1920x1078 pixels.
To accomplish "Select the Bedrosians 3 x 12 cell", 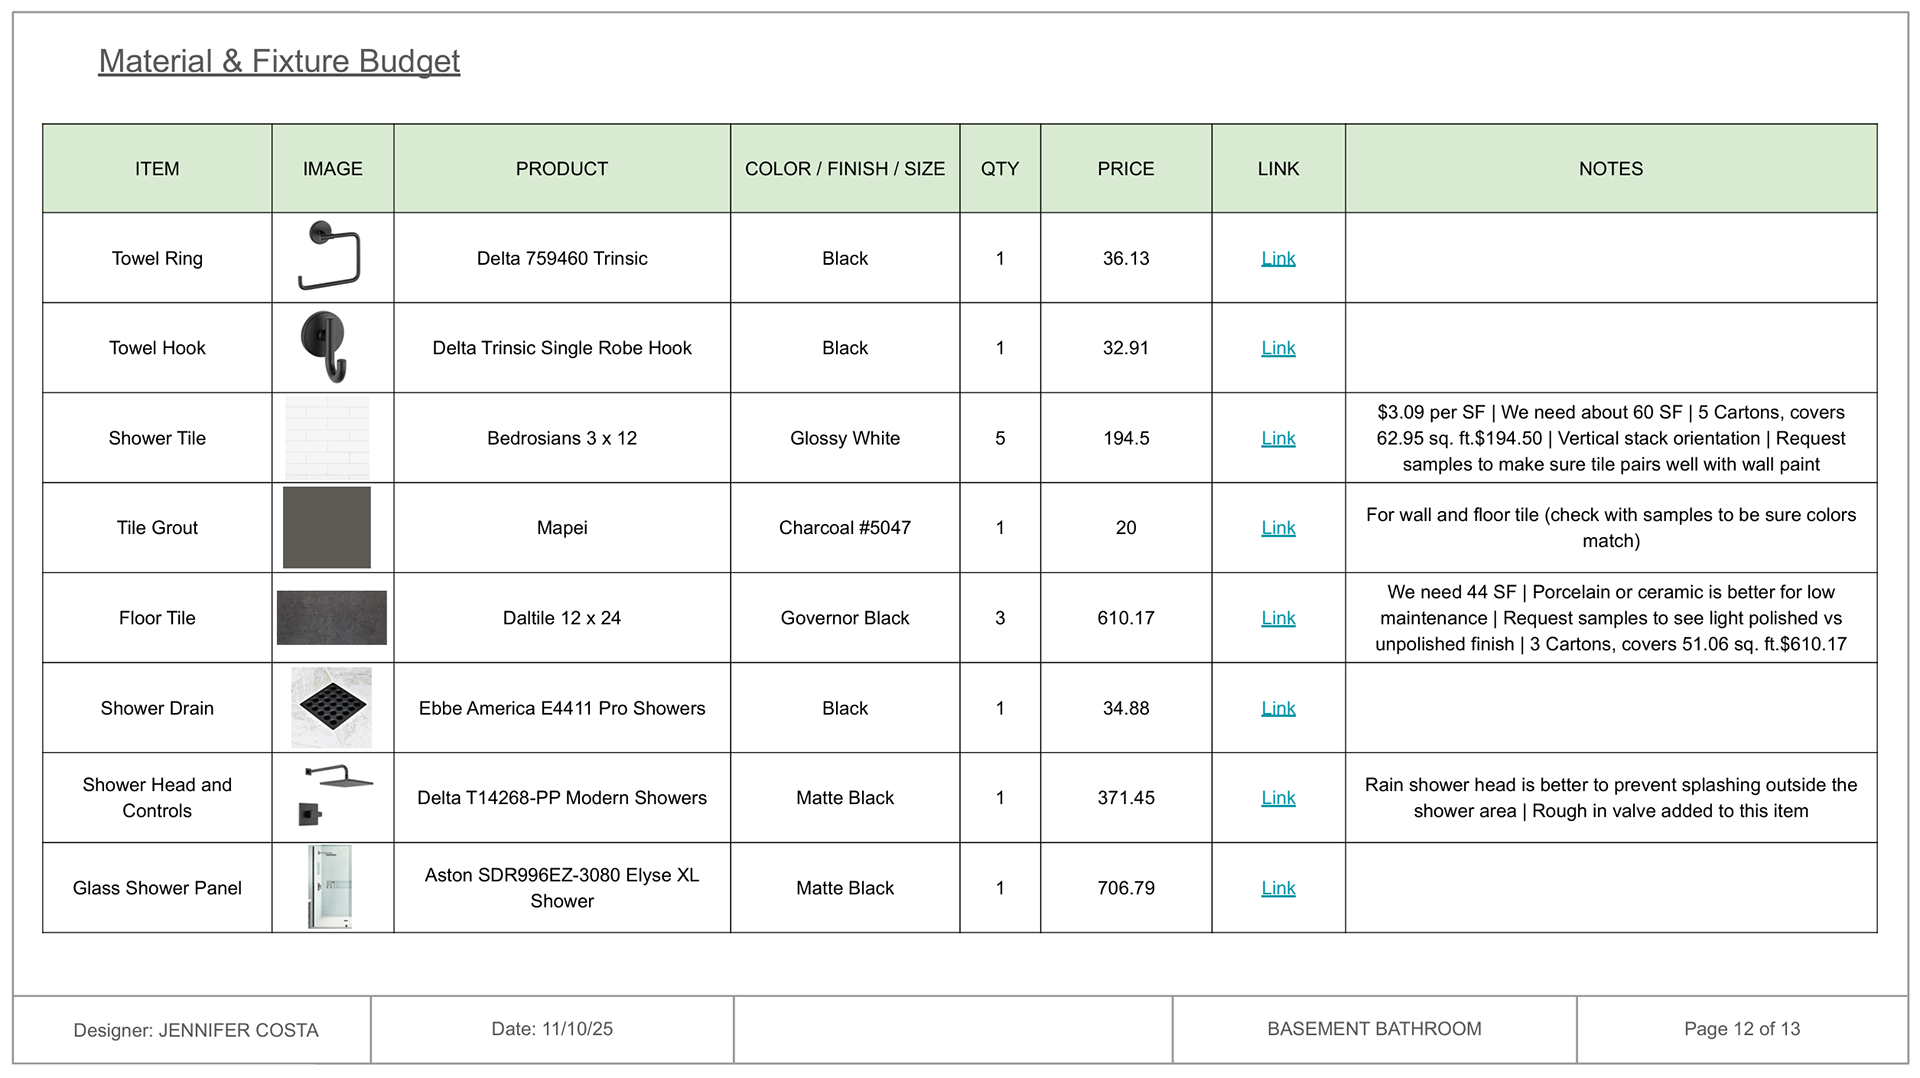I will point(562,438).
